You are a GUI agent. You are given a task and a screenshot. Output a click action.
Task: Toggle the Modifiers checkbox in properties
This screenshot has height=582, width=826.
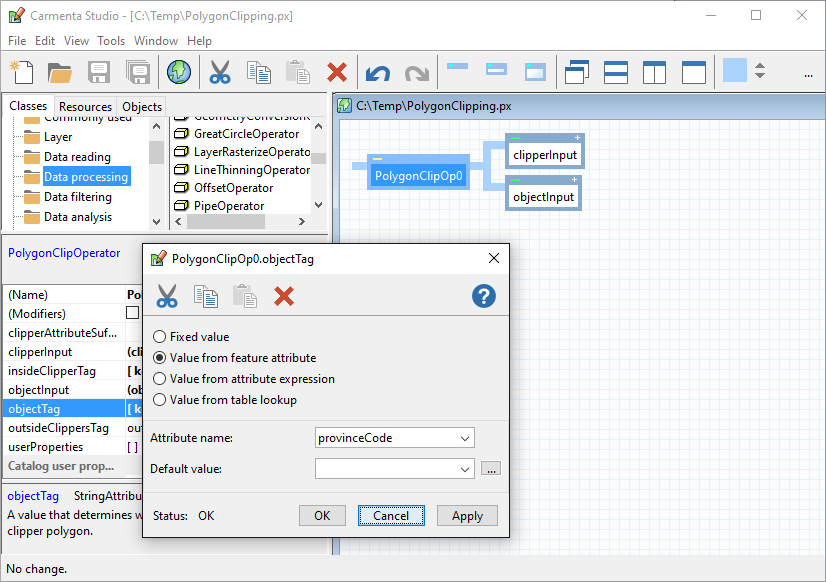point(132,313)
